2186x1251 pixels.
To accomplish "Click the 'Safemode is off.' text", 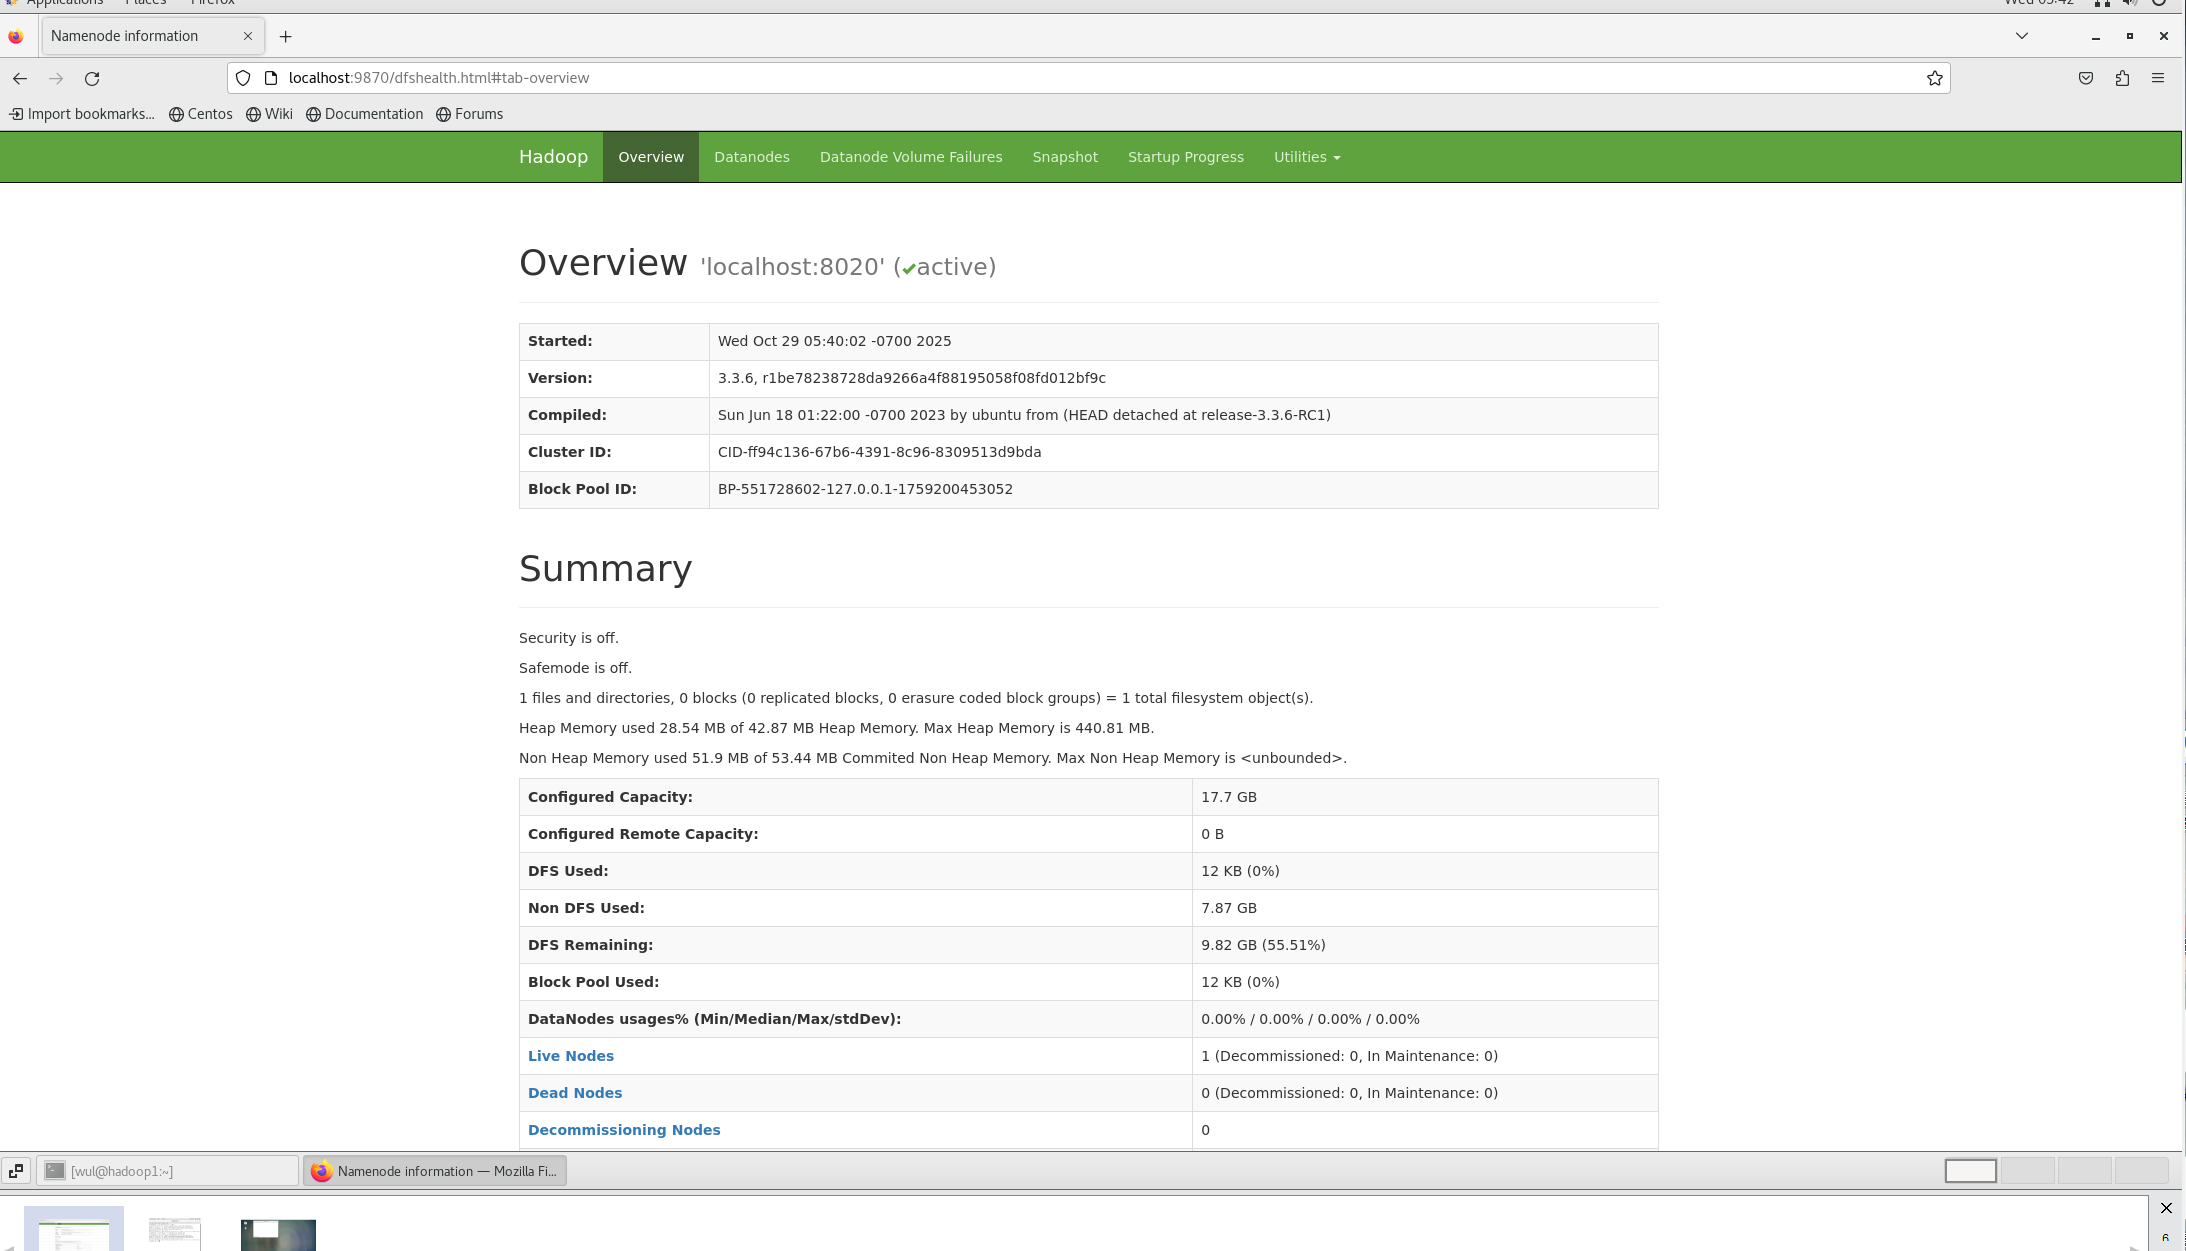I will [575, 668].
